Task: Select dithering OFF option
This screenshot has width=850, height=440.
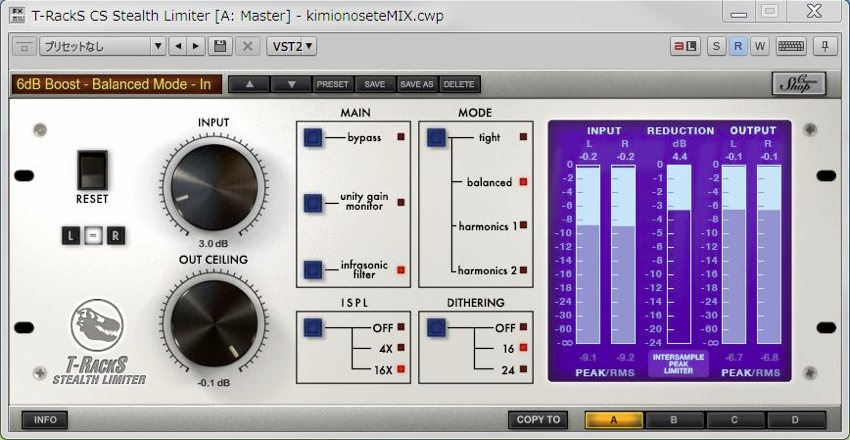Action: 523,327
